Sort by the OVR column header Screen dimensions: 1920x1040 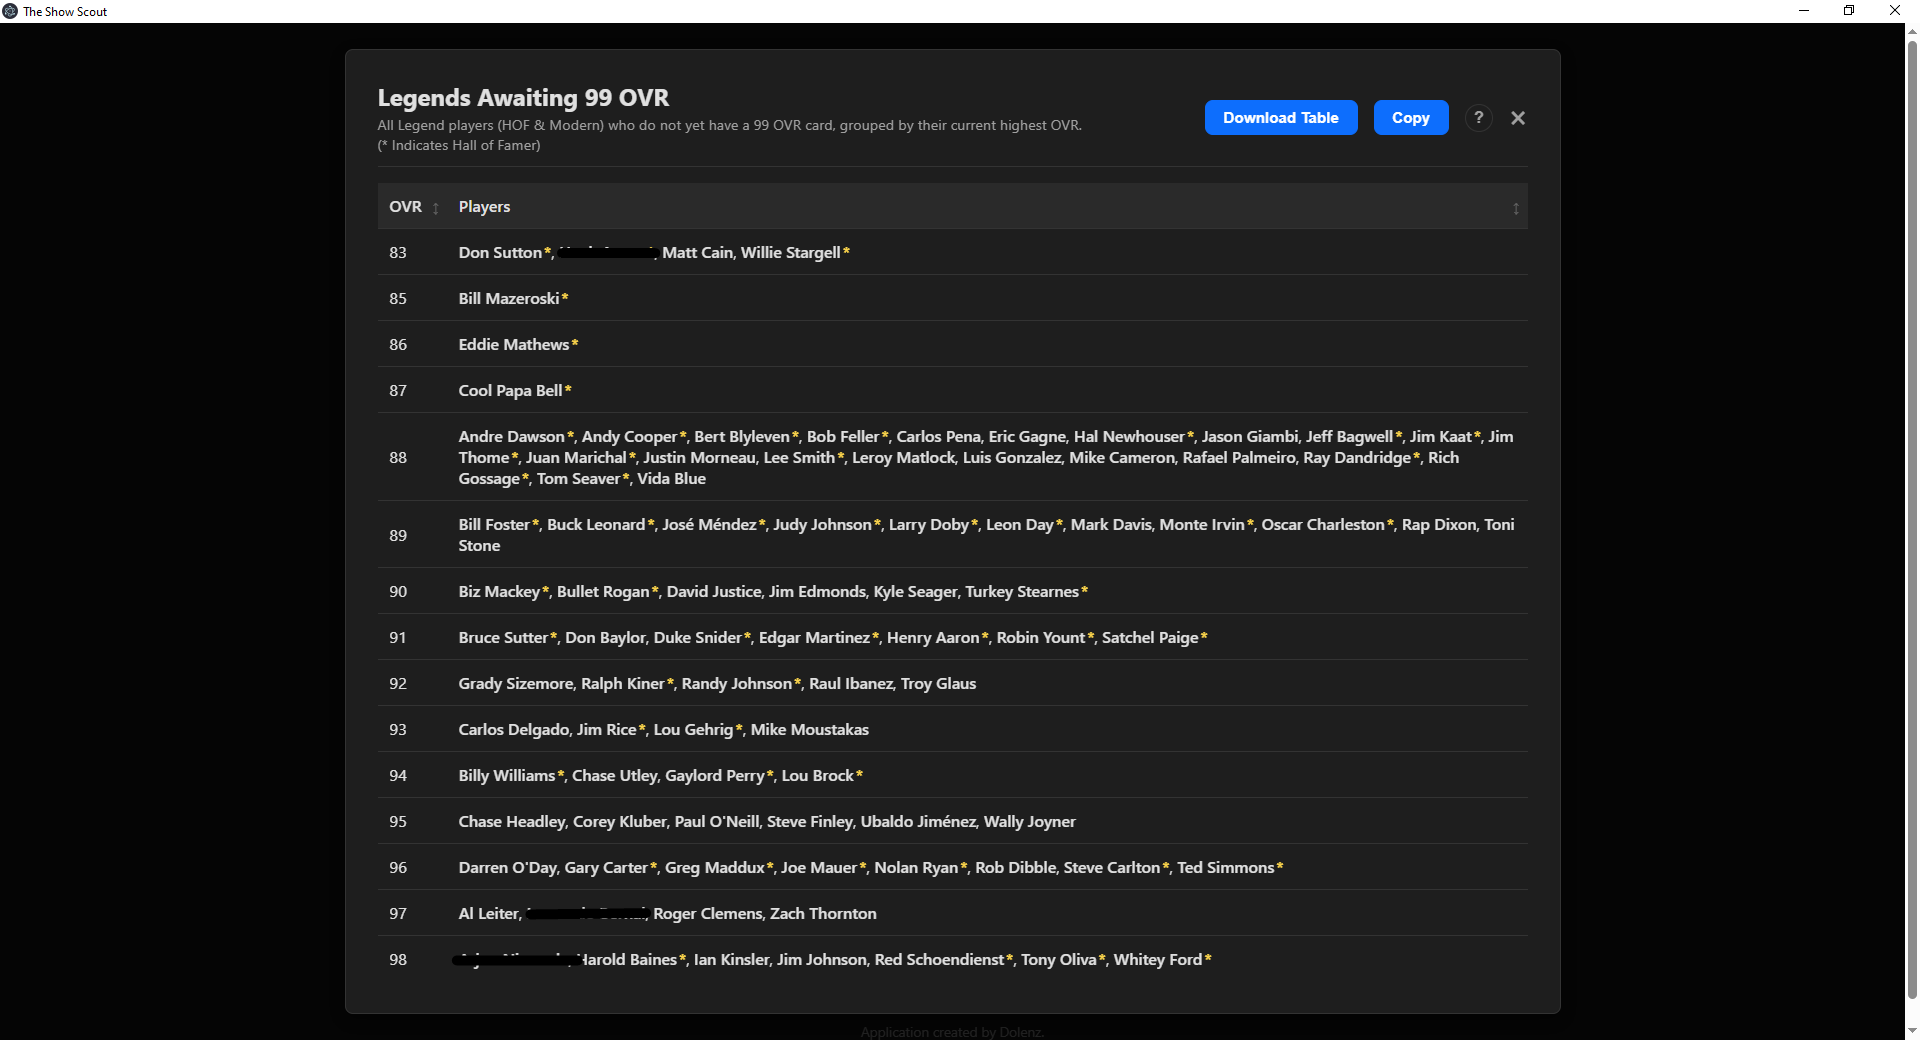[414, 207]
